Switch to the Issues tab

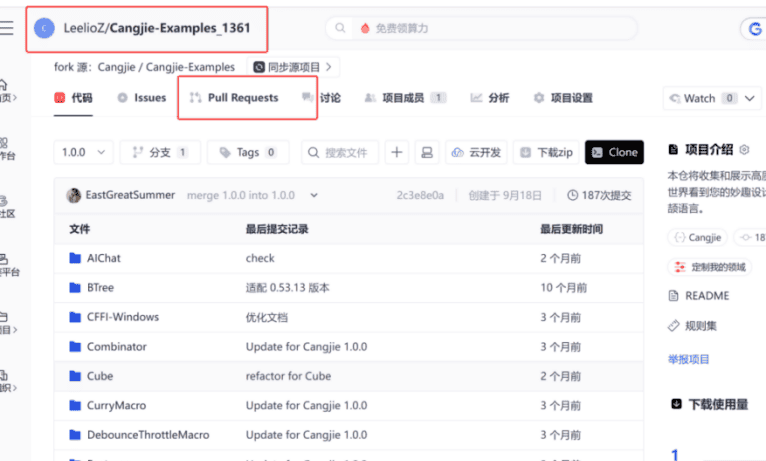141,98
